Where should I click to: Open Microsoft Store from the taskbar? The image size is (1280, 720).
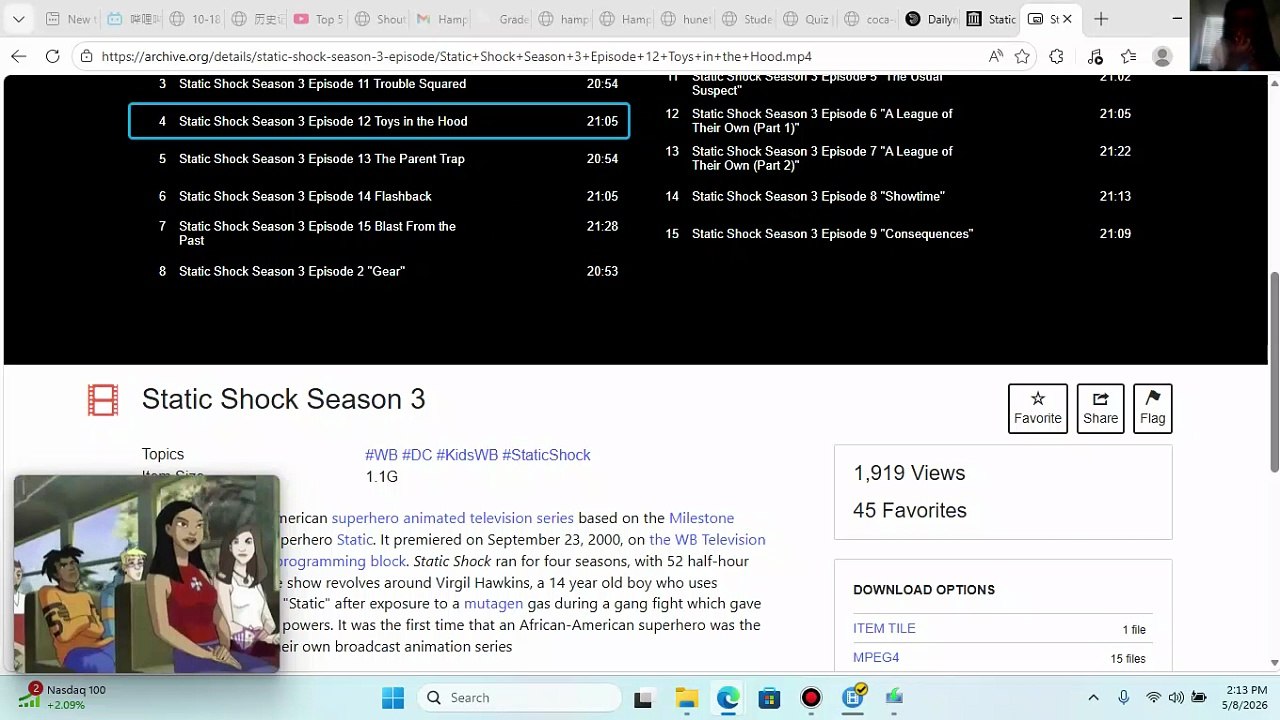(x=769, y=698)
